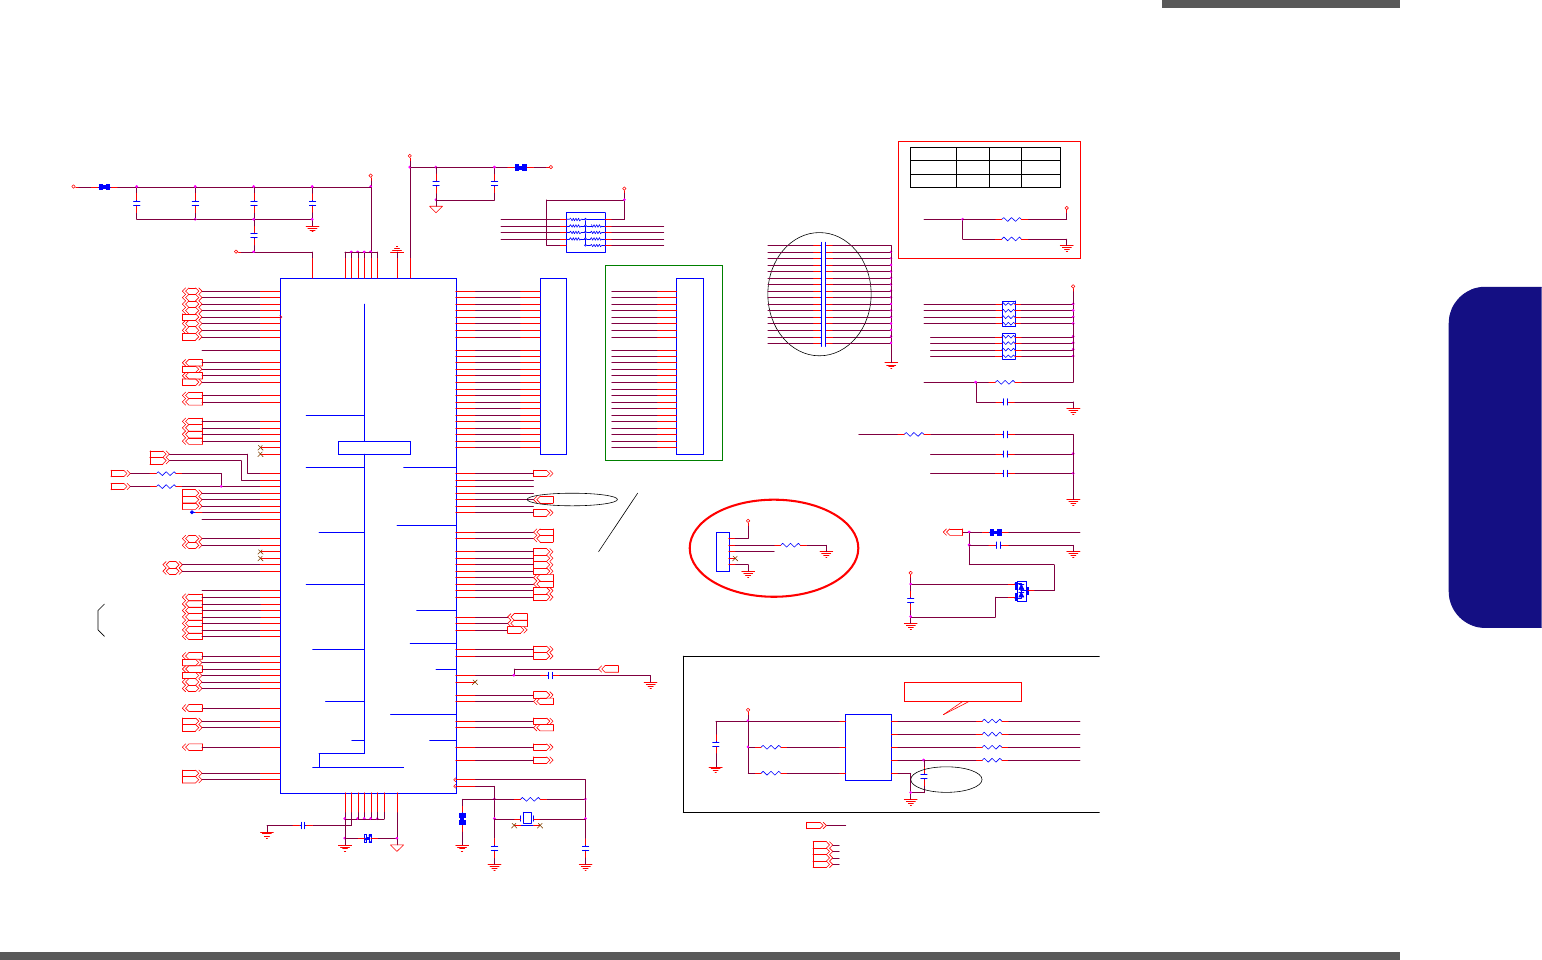
Task: Select the blue MOSFET transistor symbol
Action: [x=1021, y=591]
